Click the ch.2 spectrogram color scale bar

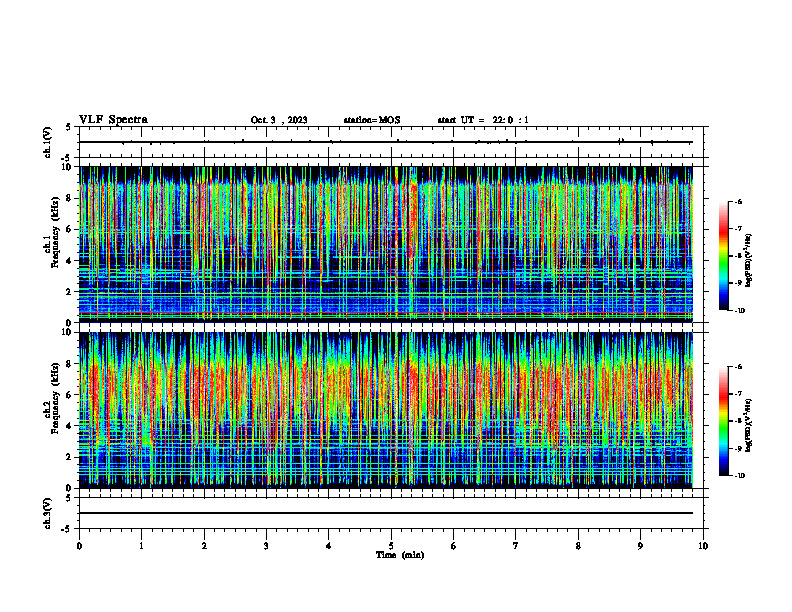pos(724,421)
